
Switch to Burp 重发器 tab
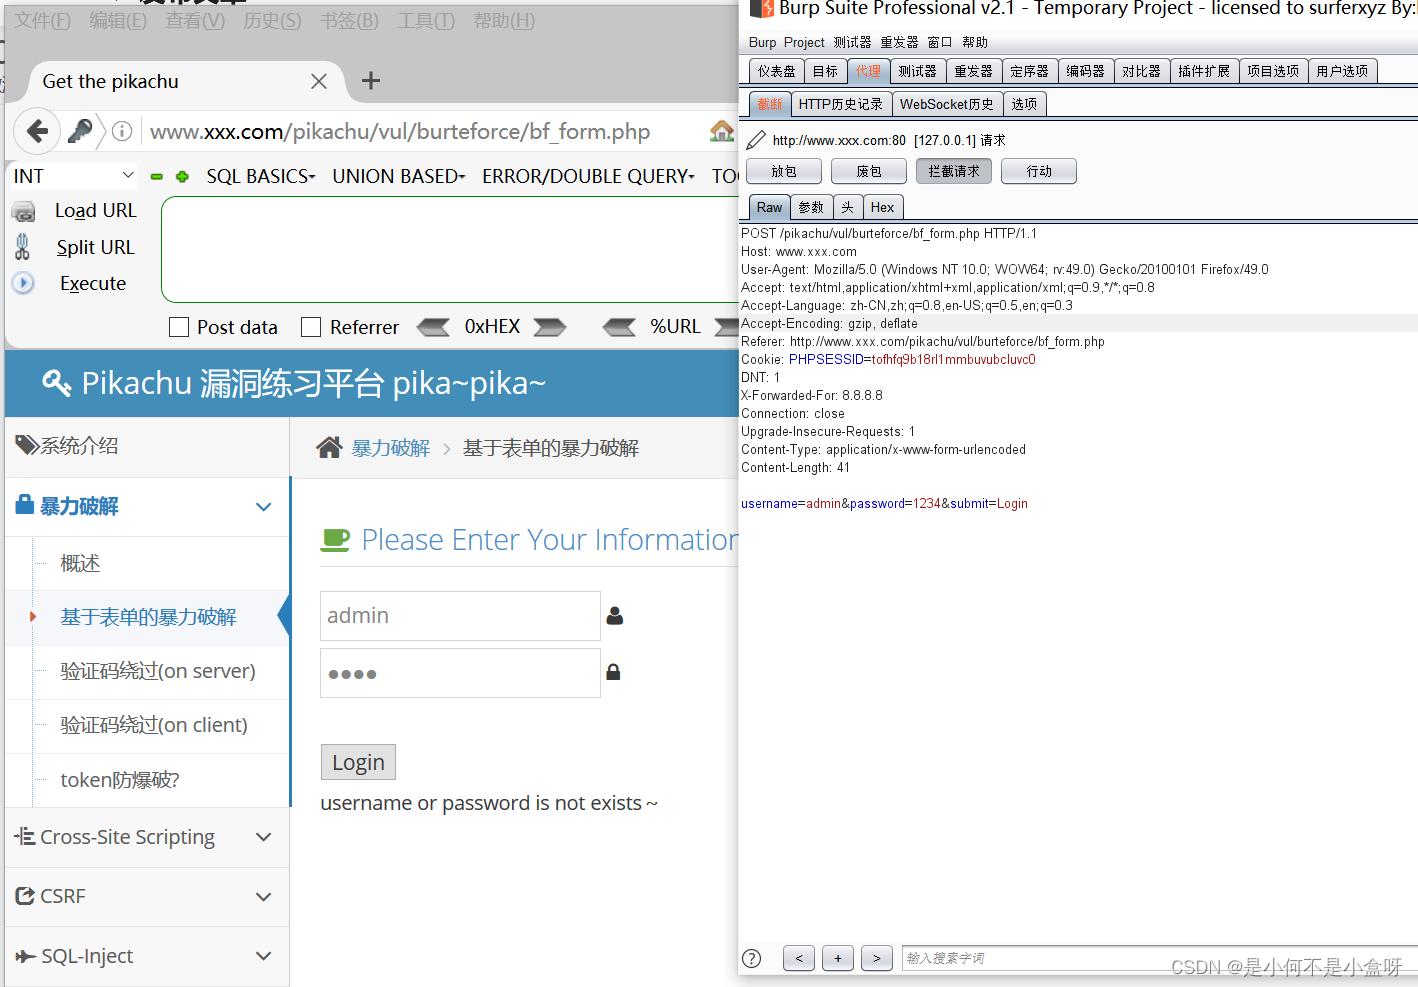[x=973, y=71]
